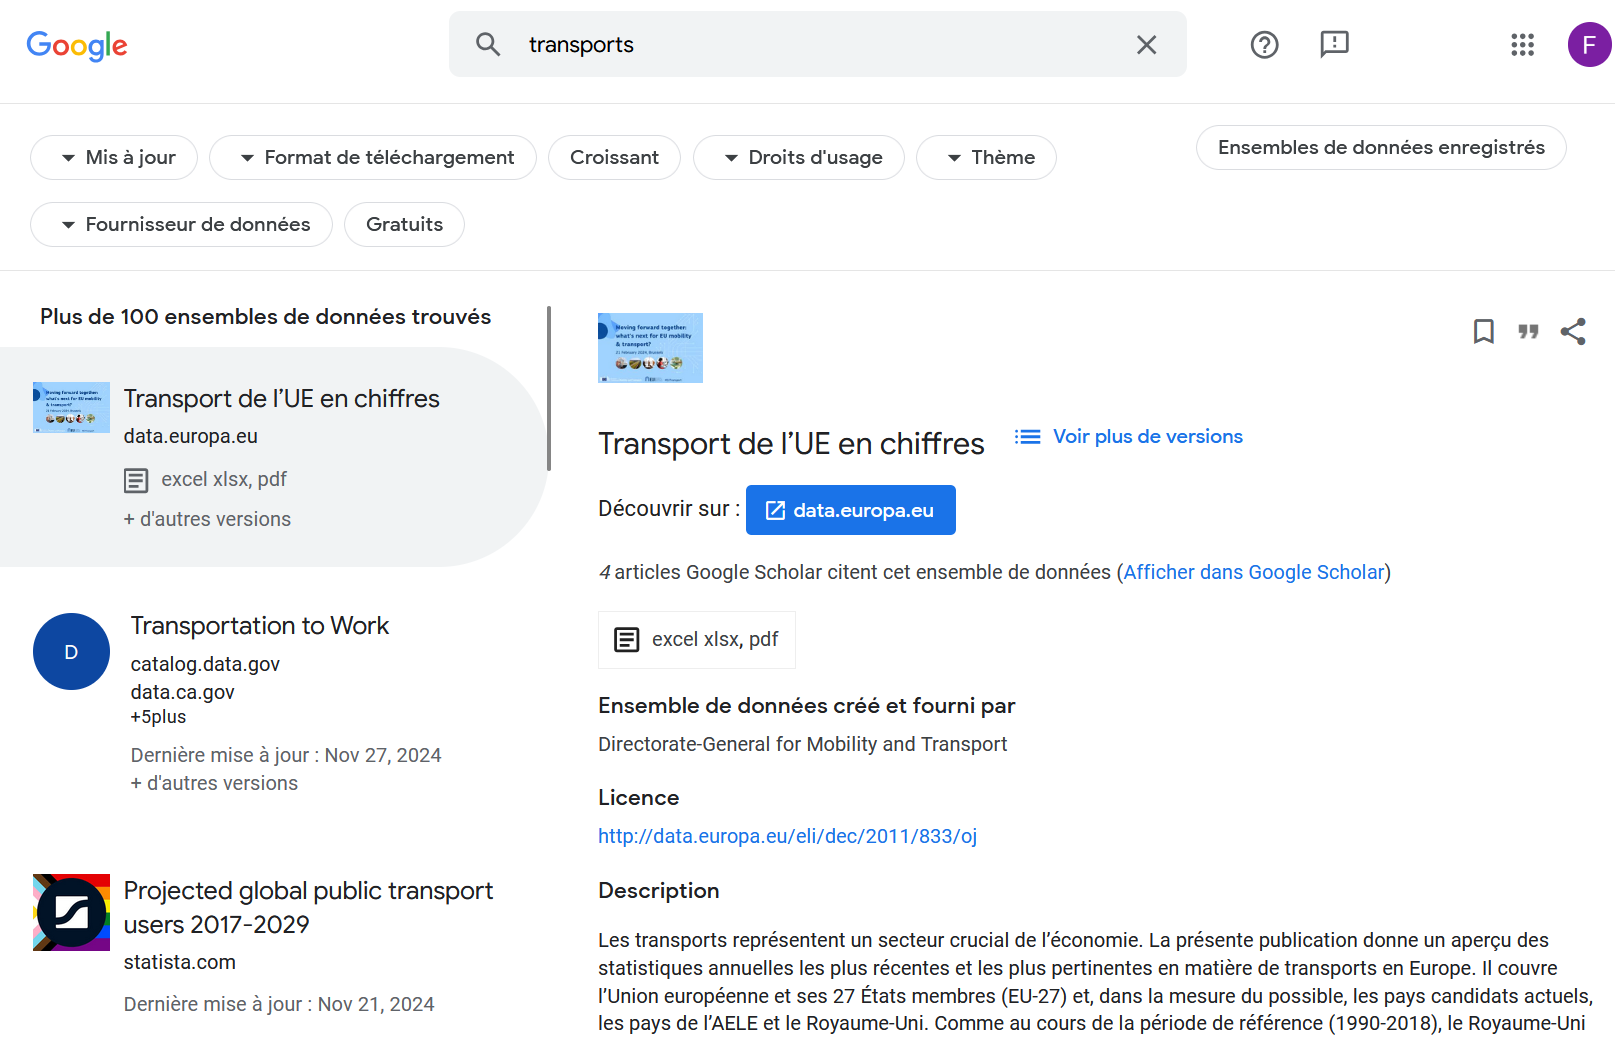Open the Format de téléchargement dropdown
The height and width of the screenshot is (1037, 1615).
click(373, 158)
